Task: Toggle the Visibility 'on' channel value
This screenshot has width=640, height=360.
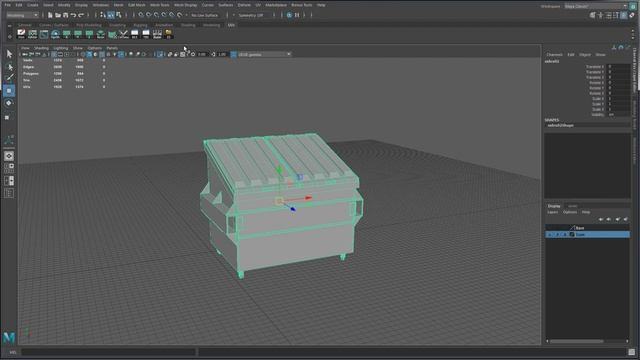Action: [618, 115]
